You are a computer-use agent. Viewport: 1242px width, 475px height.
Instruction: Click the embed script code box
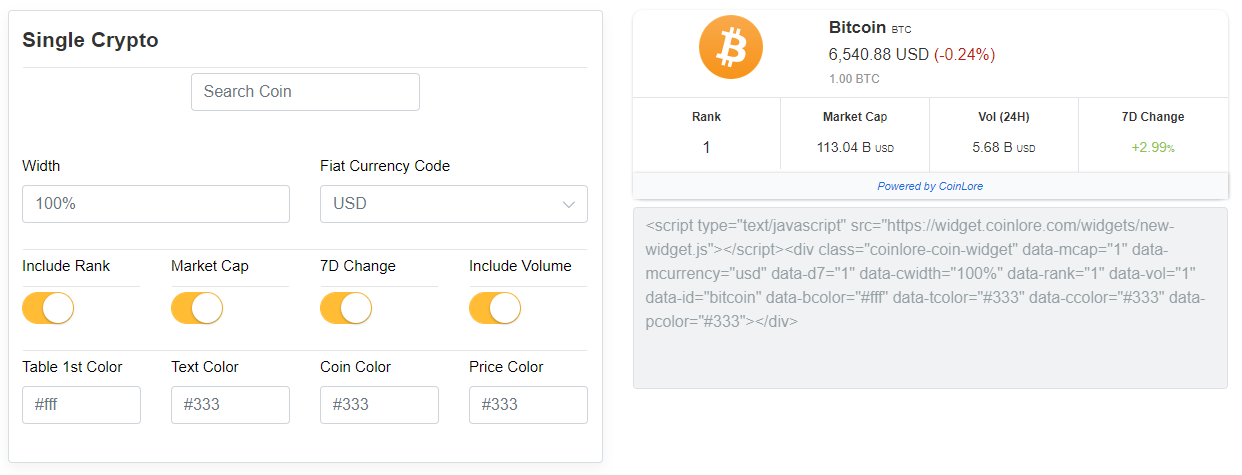pos(930,298)
